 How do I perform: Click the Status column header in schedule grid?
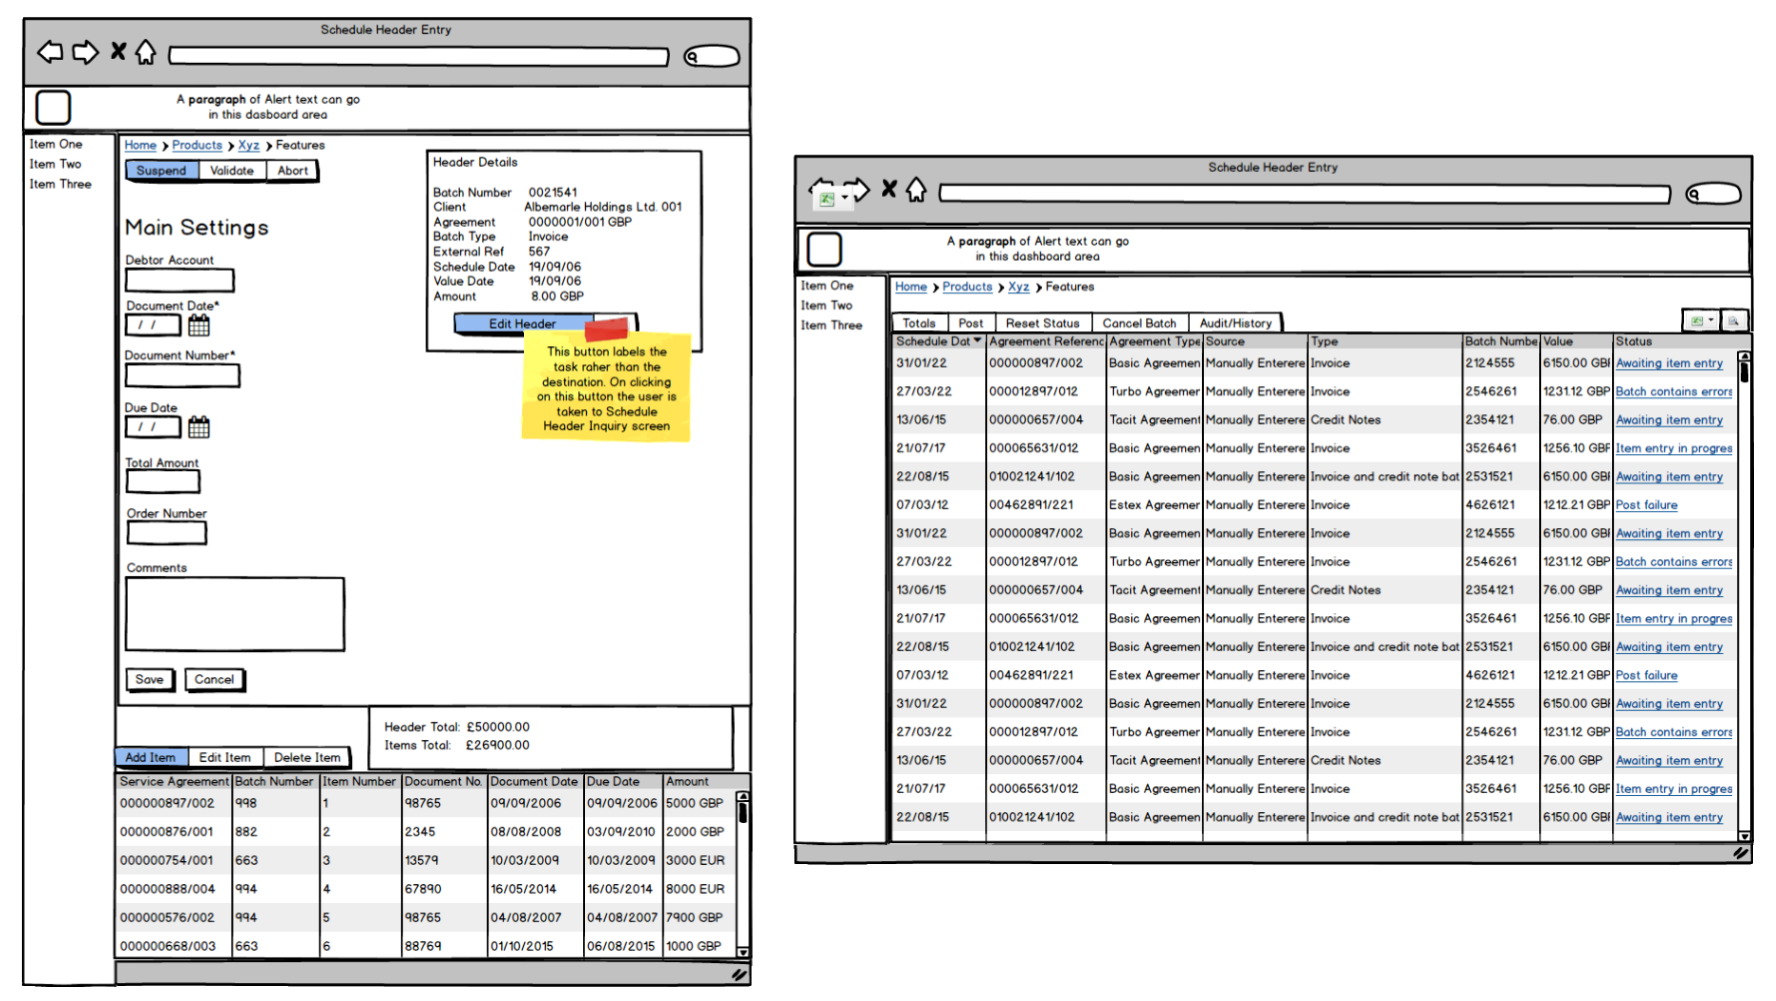point(1674,341)
